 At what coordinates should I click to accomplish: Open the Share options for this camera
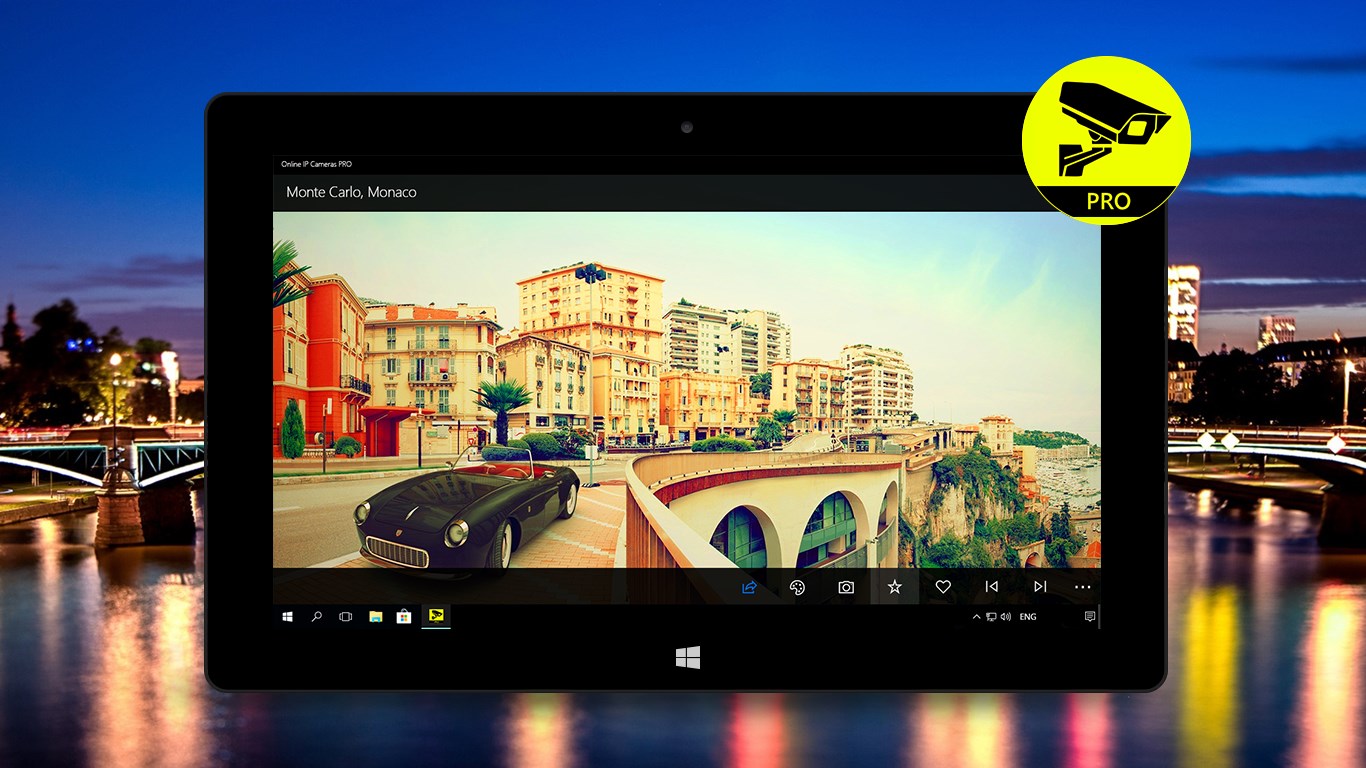tap(748, 587)
